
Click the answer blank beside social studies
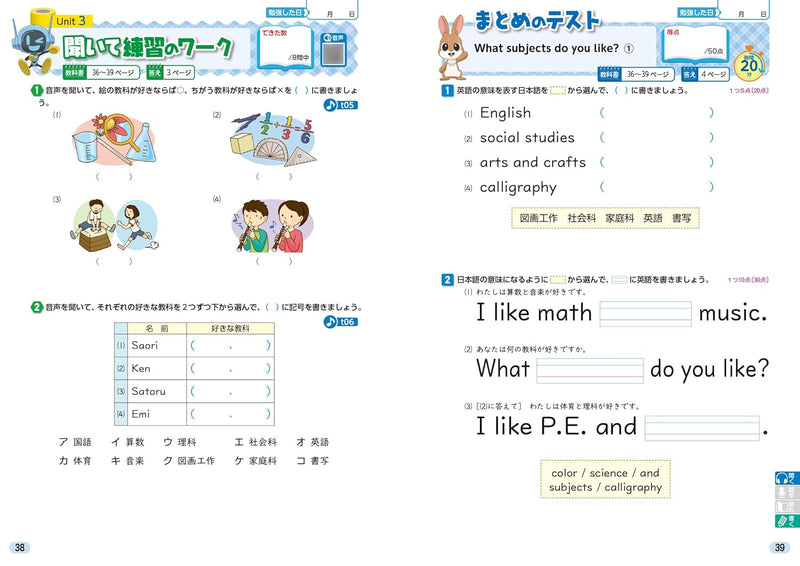(x=657, y=137)
